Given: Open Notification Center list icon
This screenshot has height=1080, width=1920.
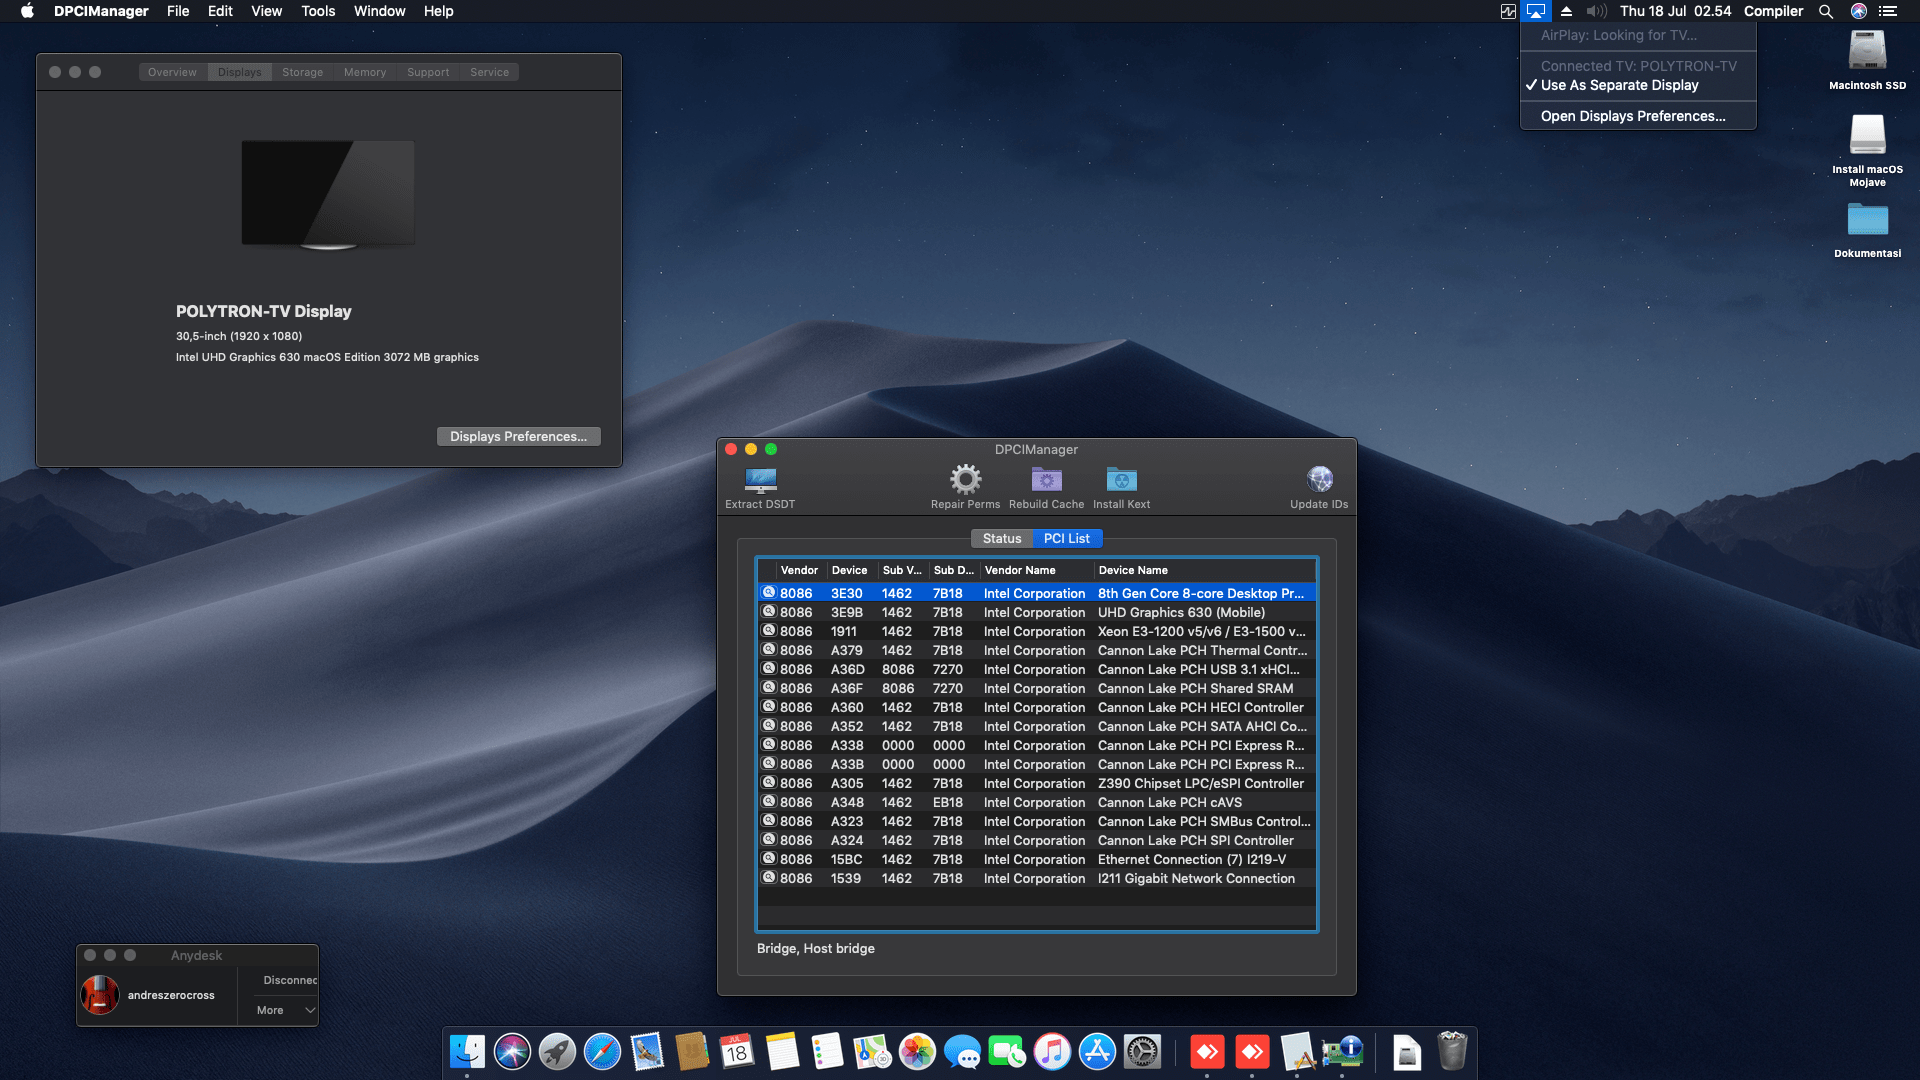Looking at the screenshot, I should tap(1887, 11).
